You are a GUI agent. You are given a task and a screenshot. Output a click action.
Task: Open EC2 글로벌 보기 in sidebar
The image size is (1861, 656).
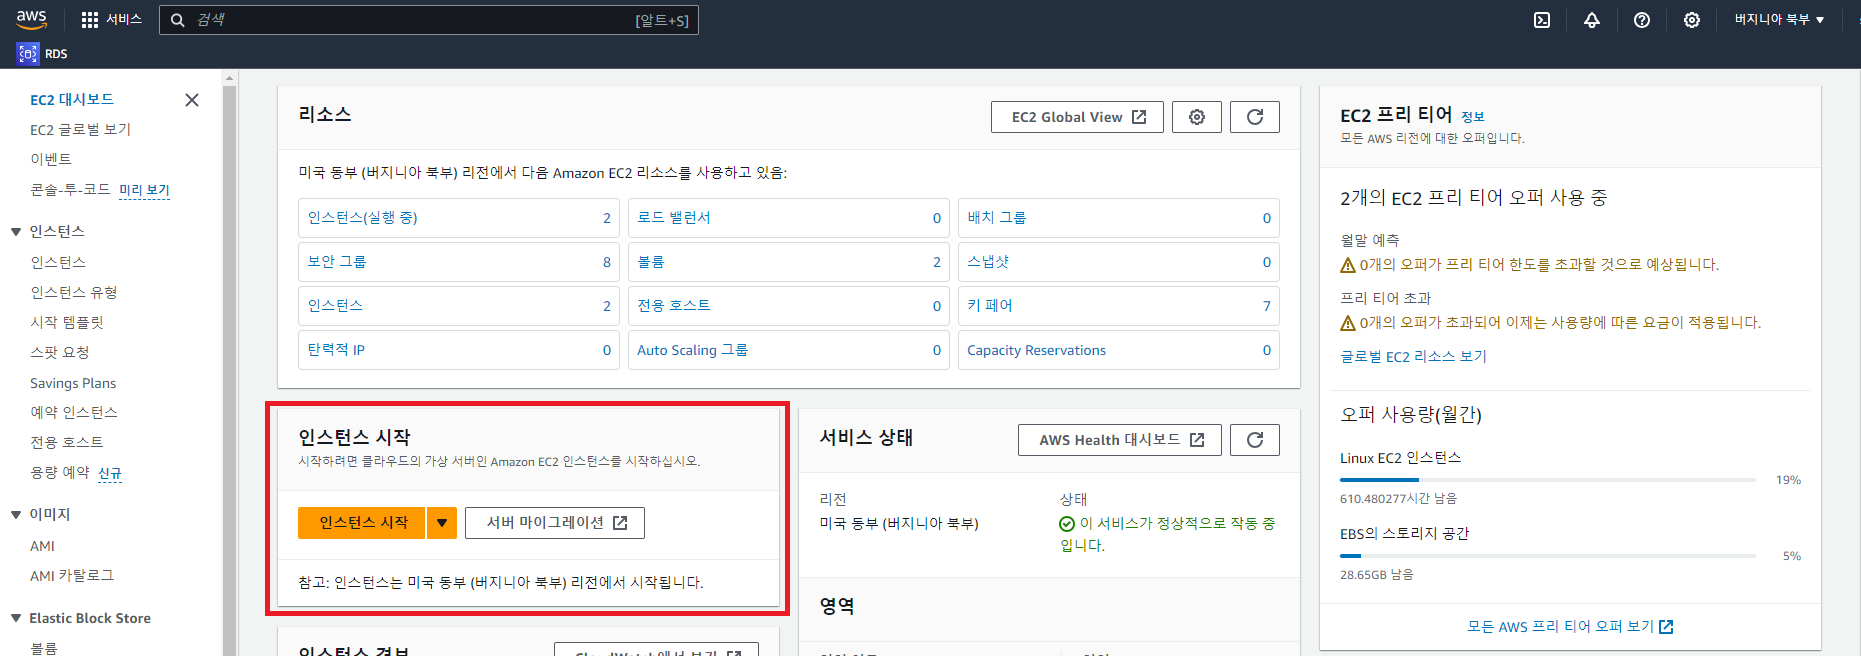point(80,130)
